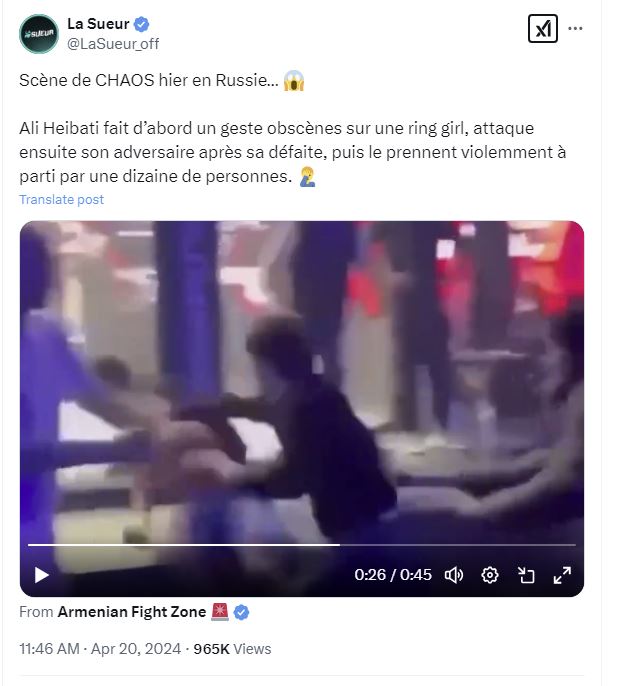Open La Sueur profile avatar
Viewport: 618px width, 686px height.
39,34
